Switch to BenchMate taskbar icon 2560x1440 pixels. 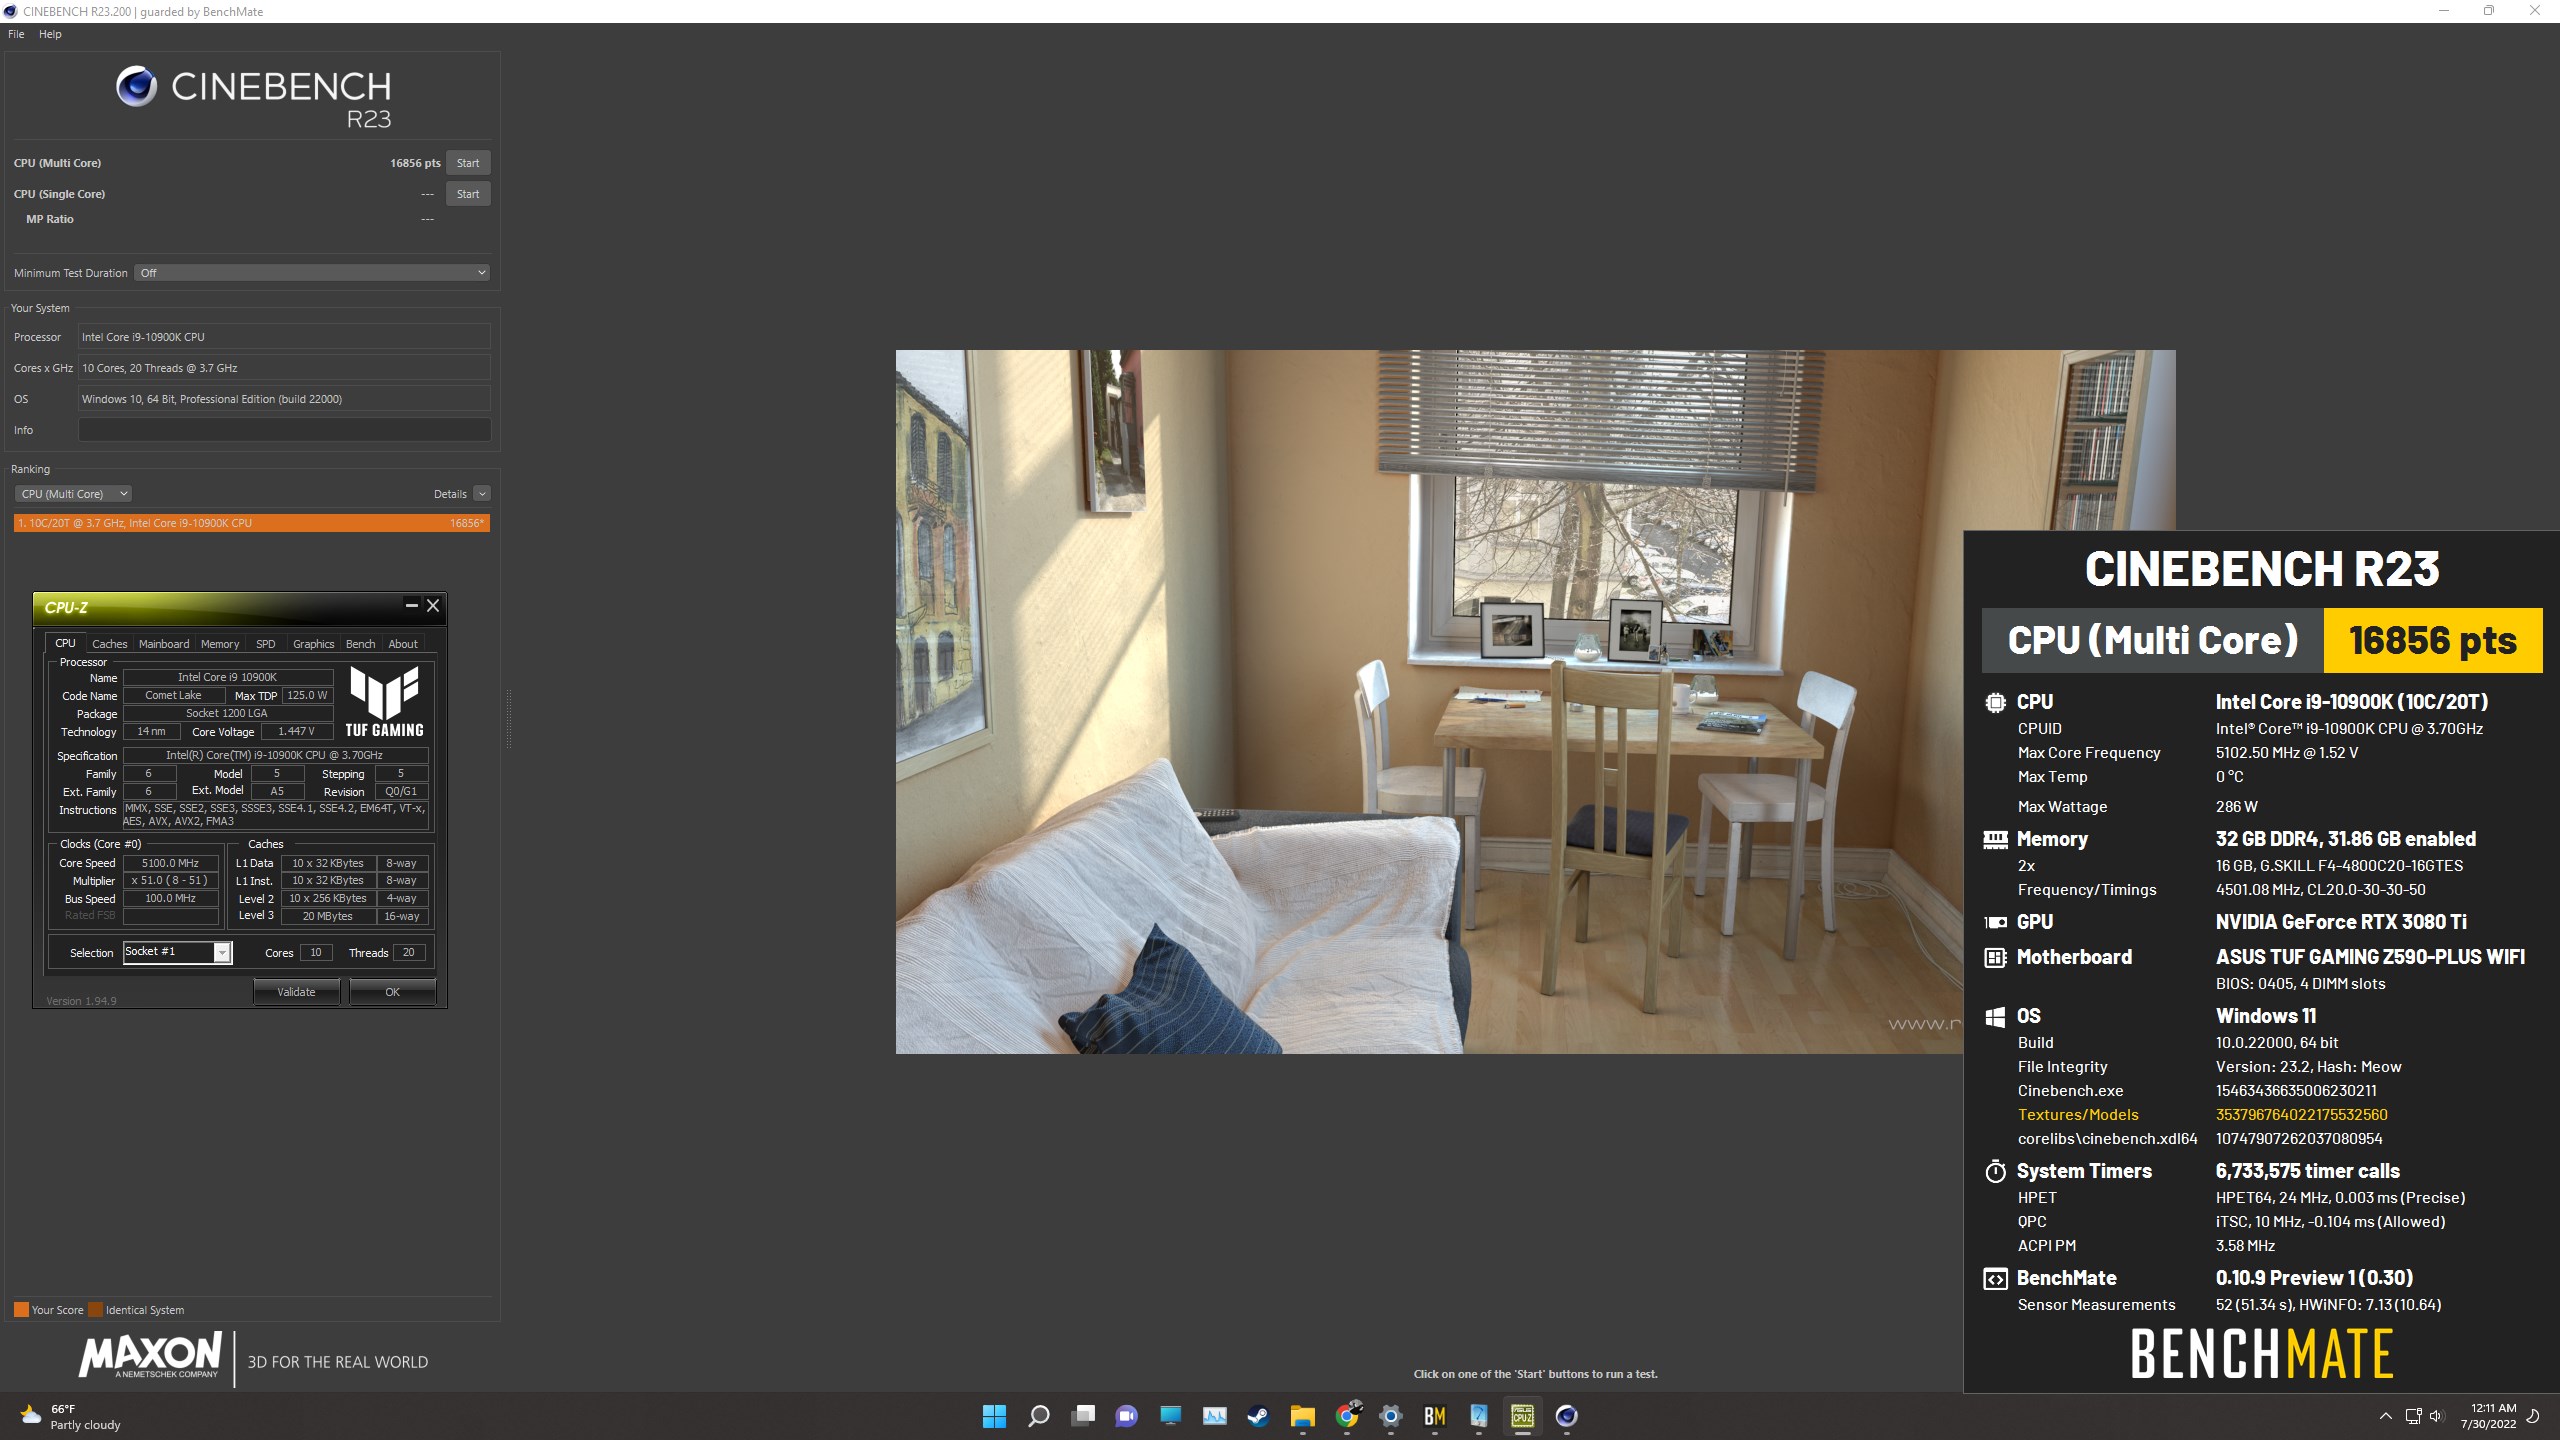pyautogui.click(x=1435, y=1416)
